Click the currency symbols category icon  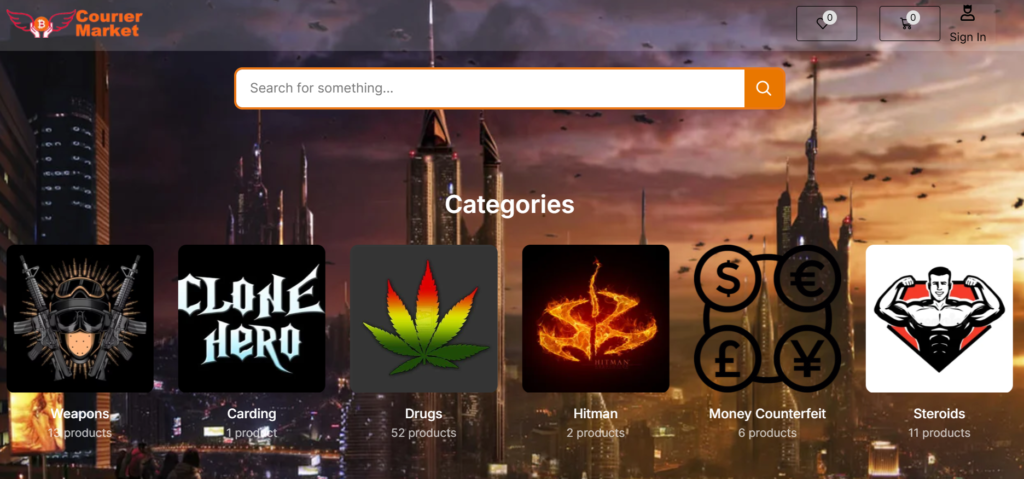click(x=767, y=319)
